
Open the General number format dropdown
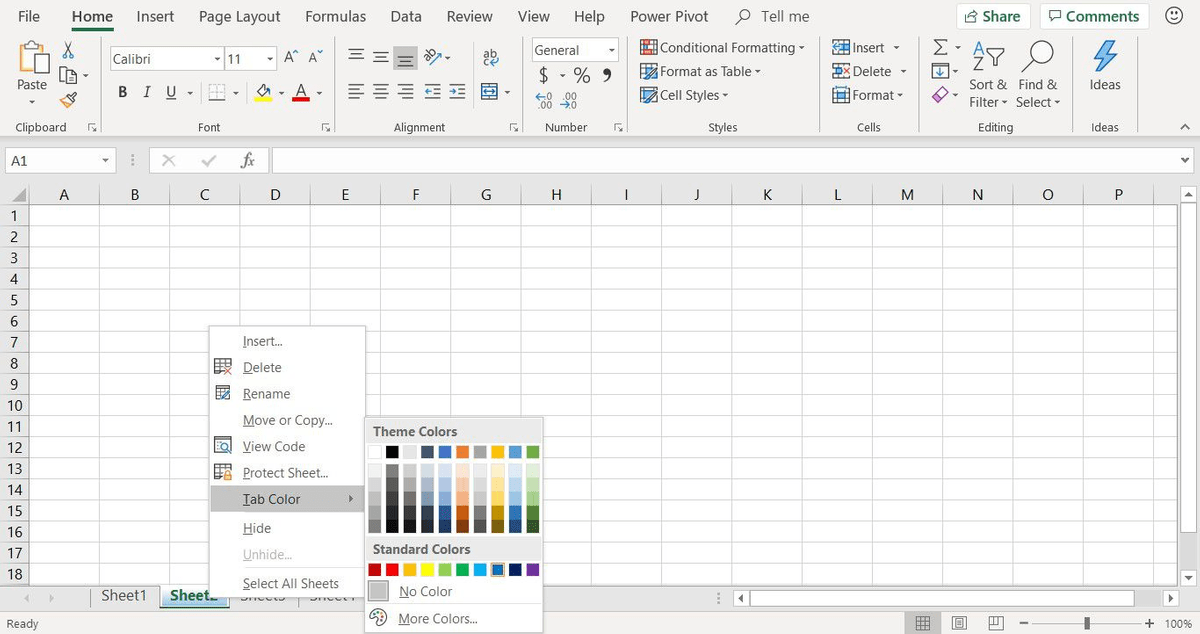(609, 49)
